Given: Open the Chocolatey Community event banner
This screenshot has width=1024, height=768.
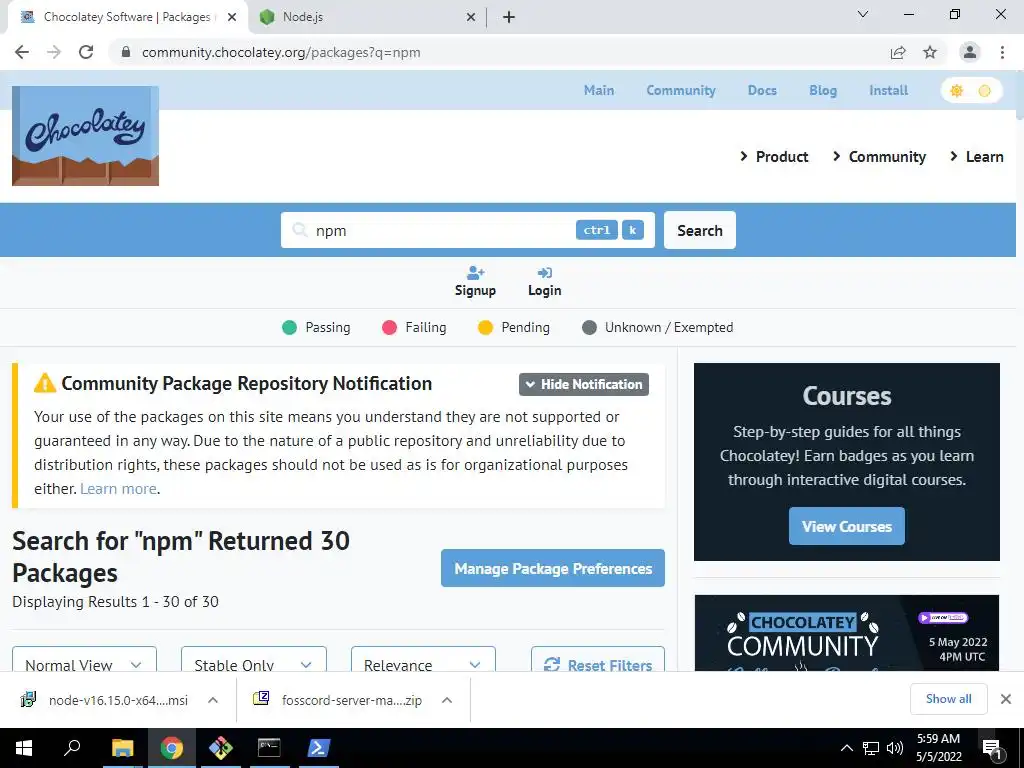Looking at the screenshot, I should [846, 633].
